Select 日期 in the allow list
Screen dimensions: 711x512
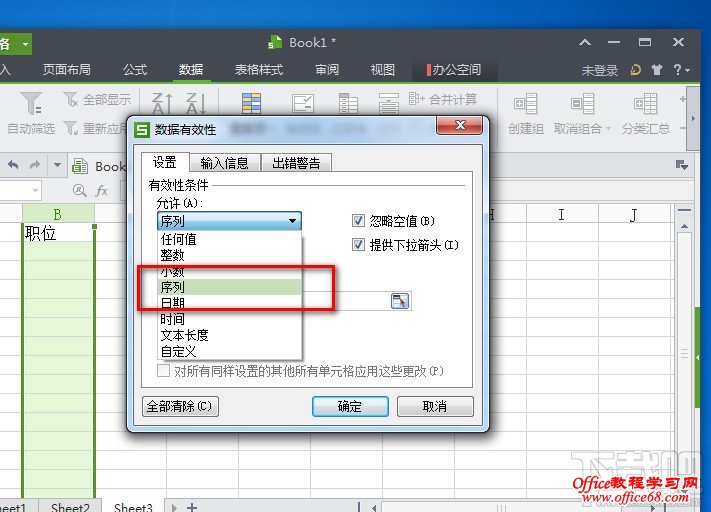click(x=229, y=303)
